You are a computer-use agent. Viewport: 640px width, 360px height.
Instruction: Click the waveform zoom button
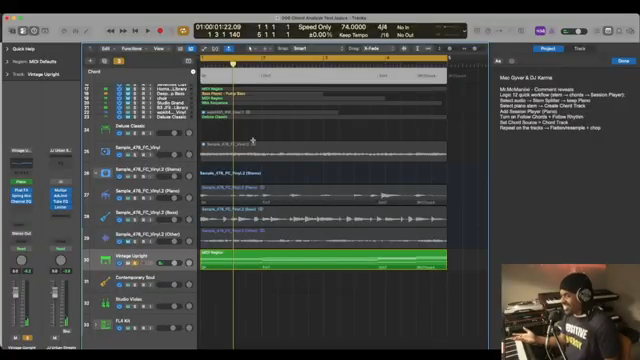404,49
